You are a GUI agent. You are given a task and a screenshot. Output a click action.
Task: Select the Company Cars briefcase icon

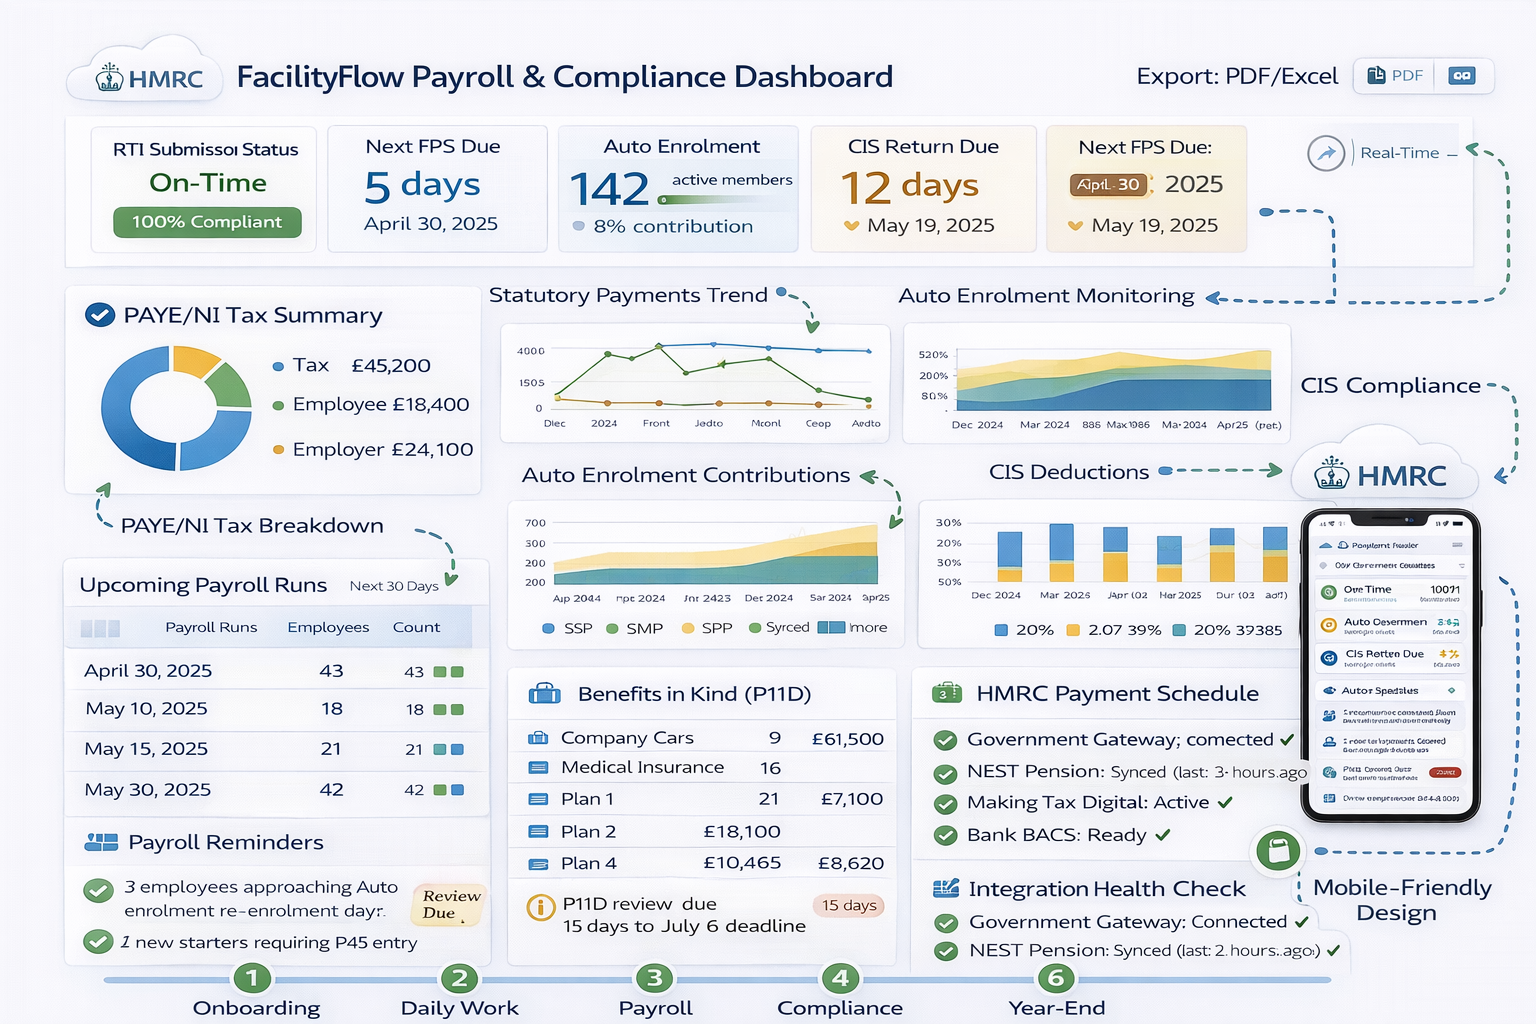(538, 737)
